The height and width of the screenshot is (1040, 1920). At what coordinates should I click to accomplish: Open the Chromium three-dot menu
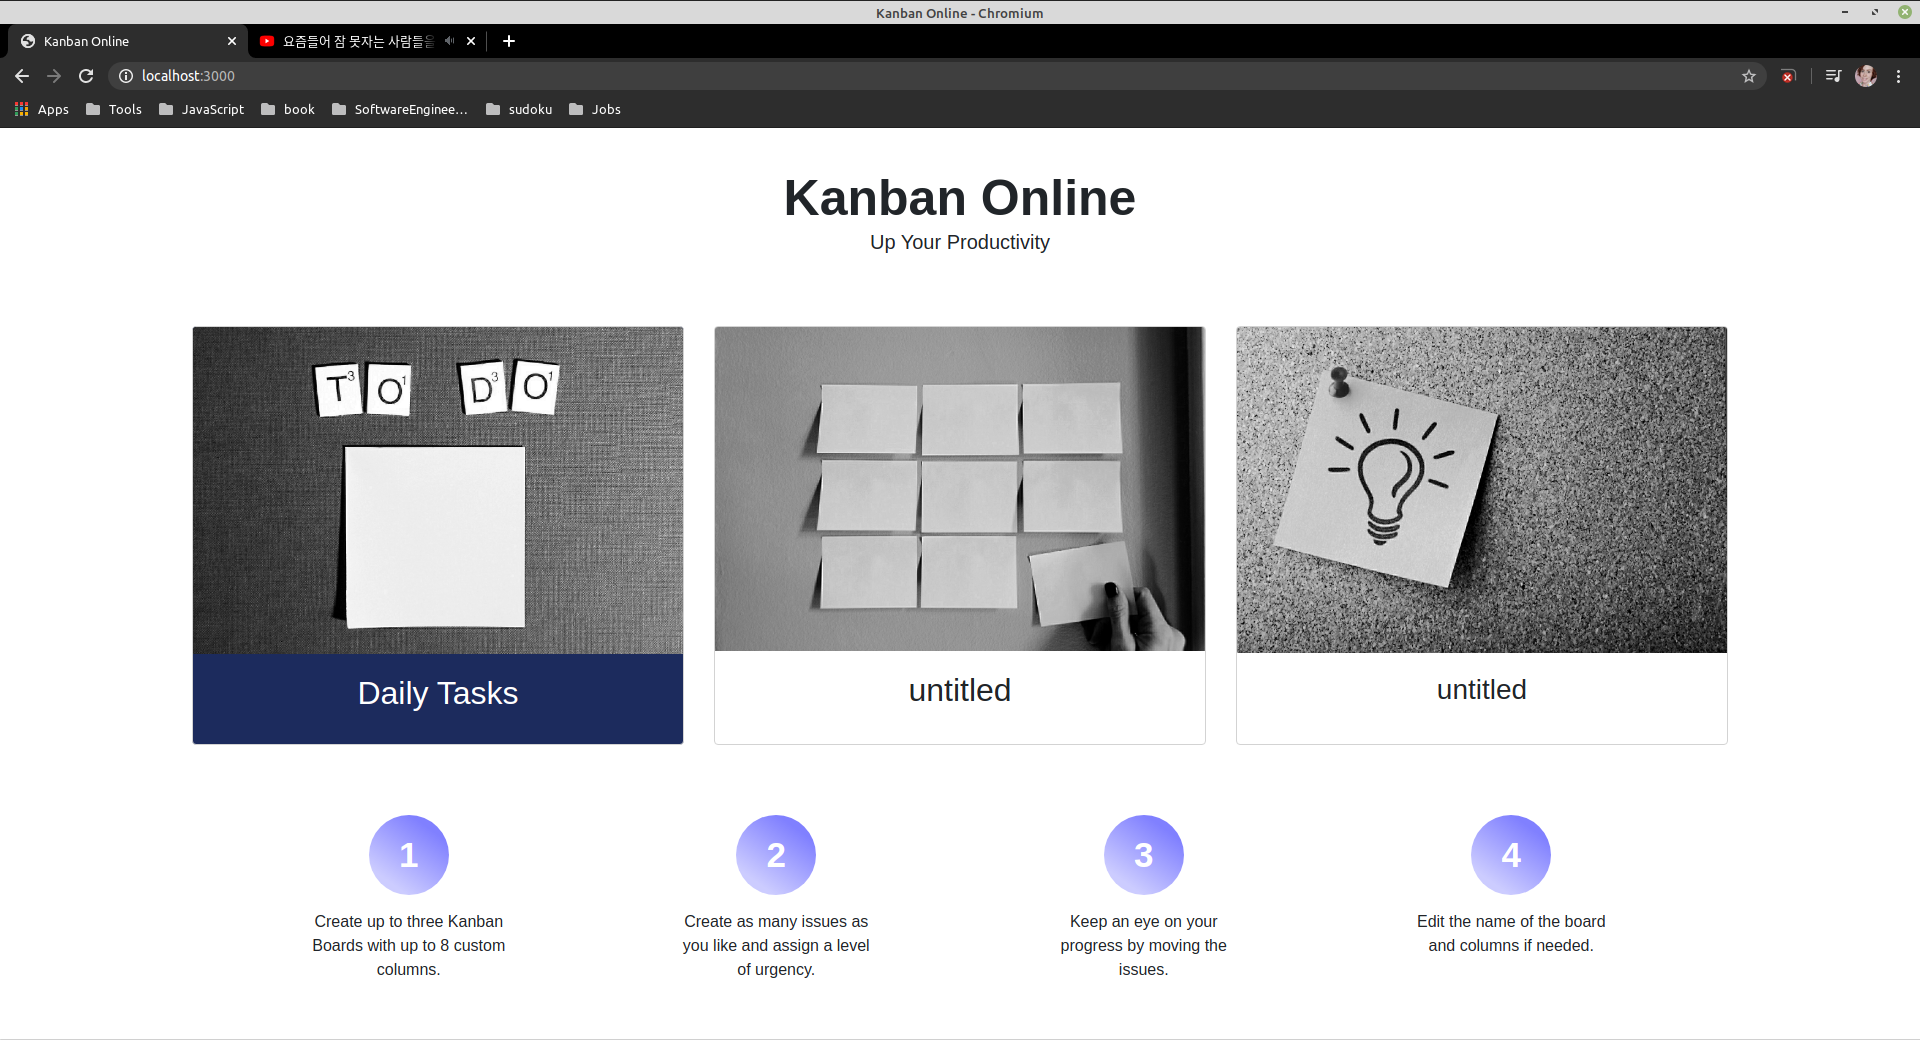pos(1898,76)
